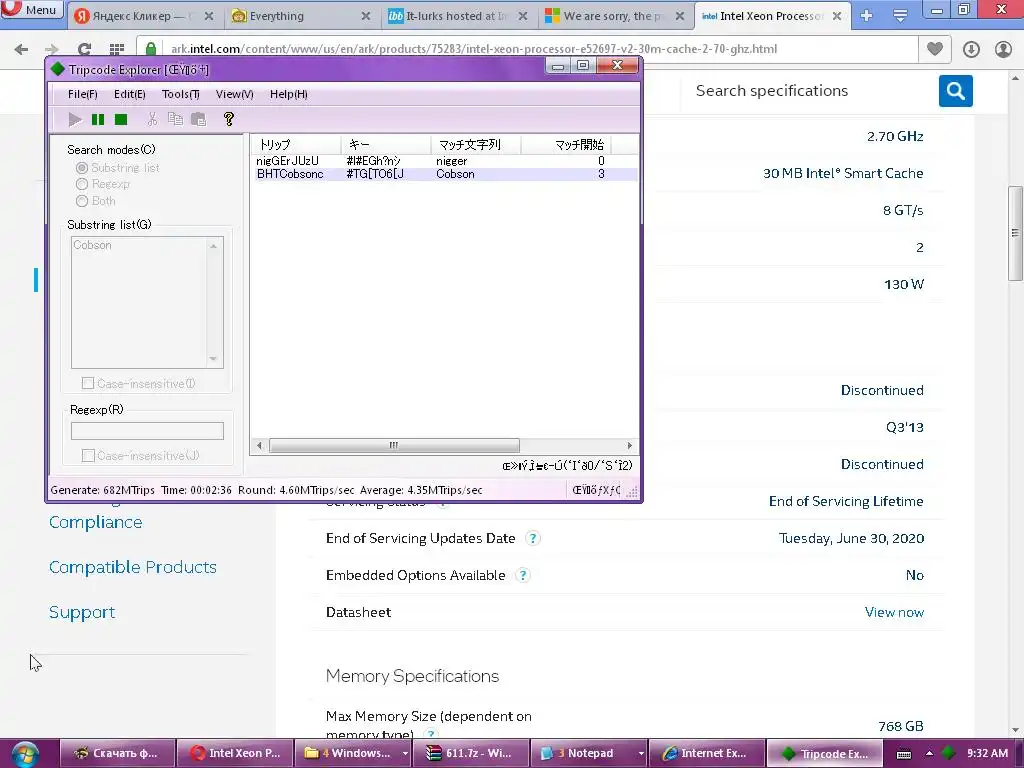Open the Tools(T) menu
The width and height of the screenshot is (1024, 768).
[180, 94]
